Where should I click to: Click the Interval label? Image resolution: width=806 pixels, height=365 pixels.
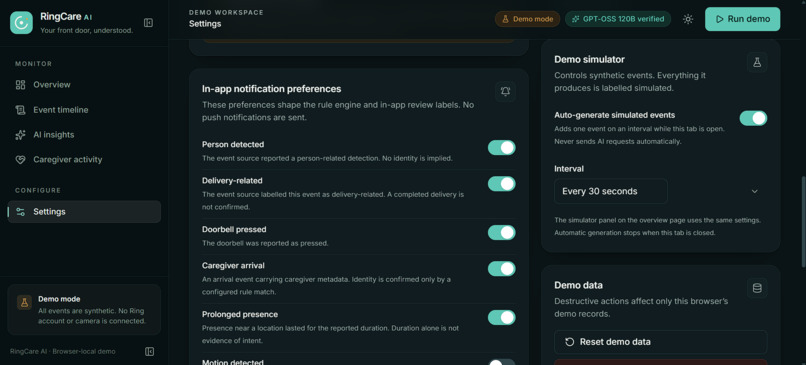(x=569, y=169)
